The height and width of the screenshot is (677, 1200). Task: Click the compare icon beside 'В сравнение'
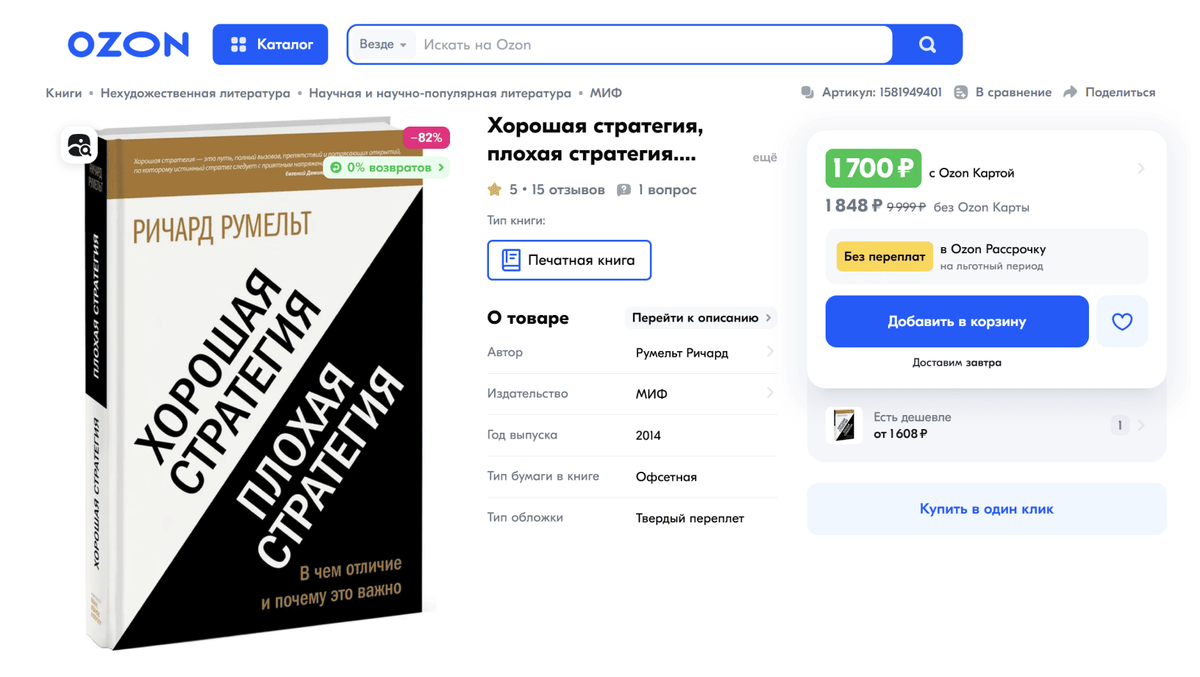960,92
